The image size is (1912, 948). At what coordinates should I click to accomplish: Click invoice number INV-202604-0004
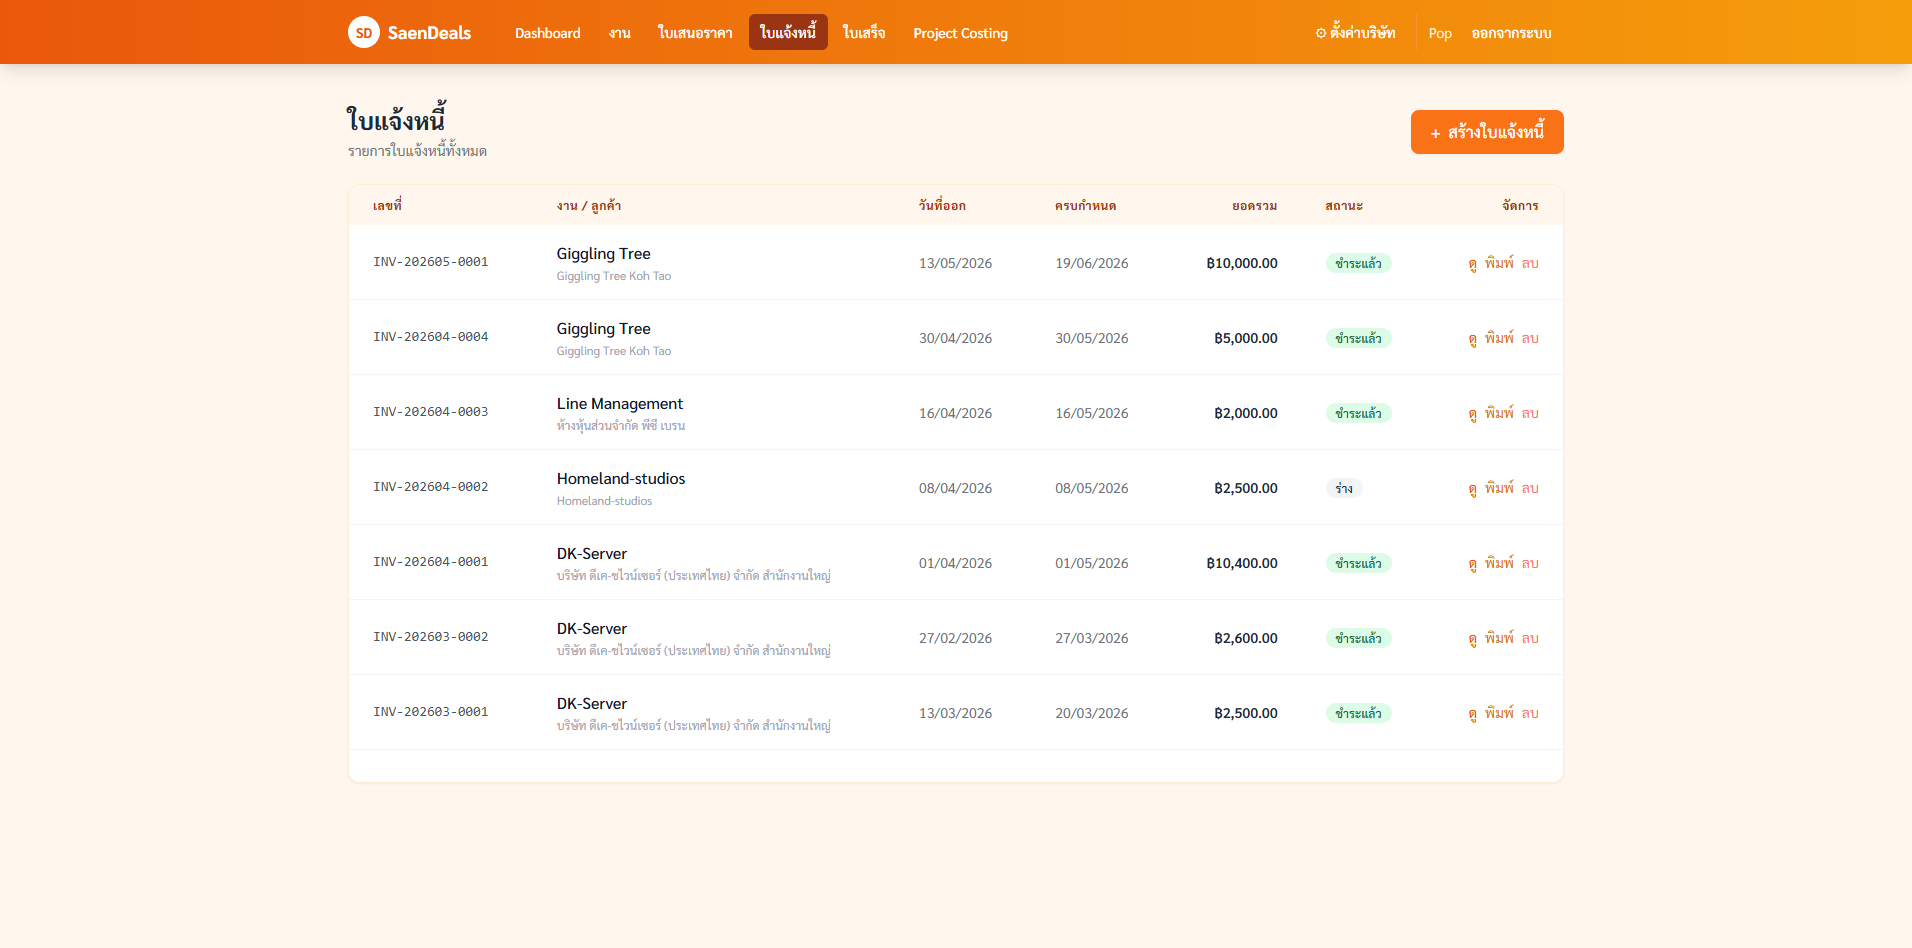tap(431, 337)
